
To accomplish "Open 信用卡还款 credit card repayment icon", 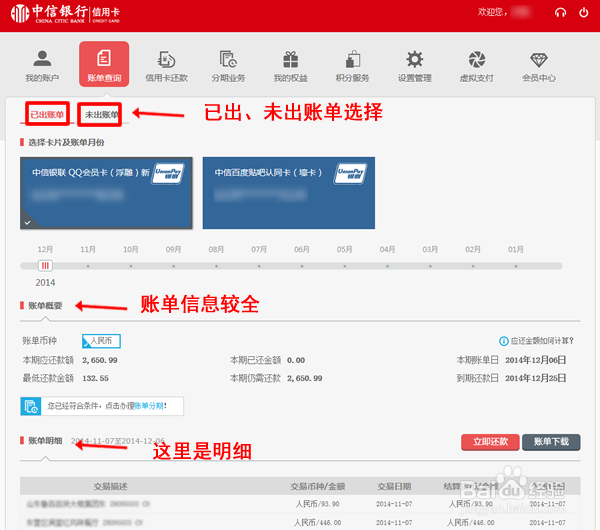I will (166, 65).
